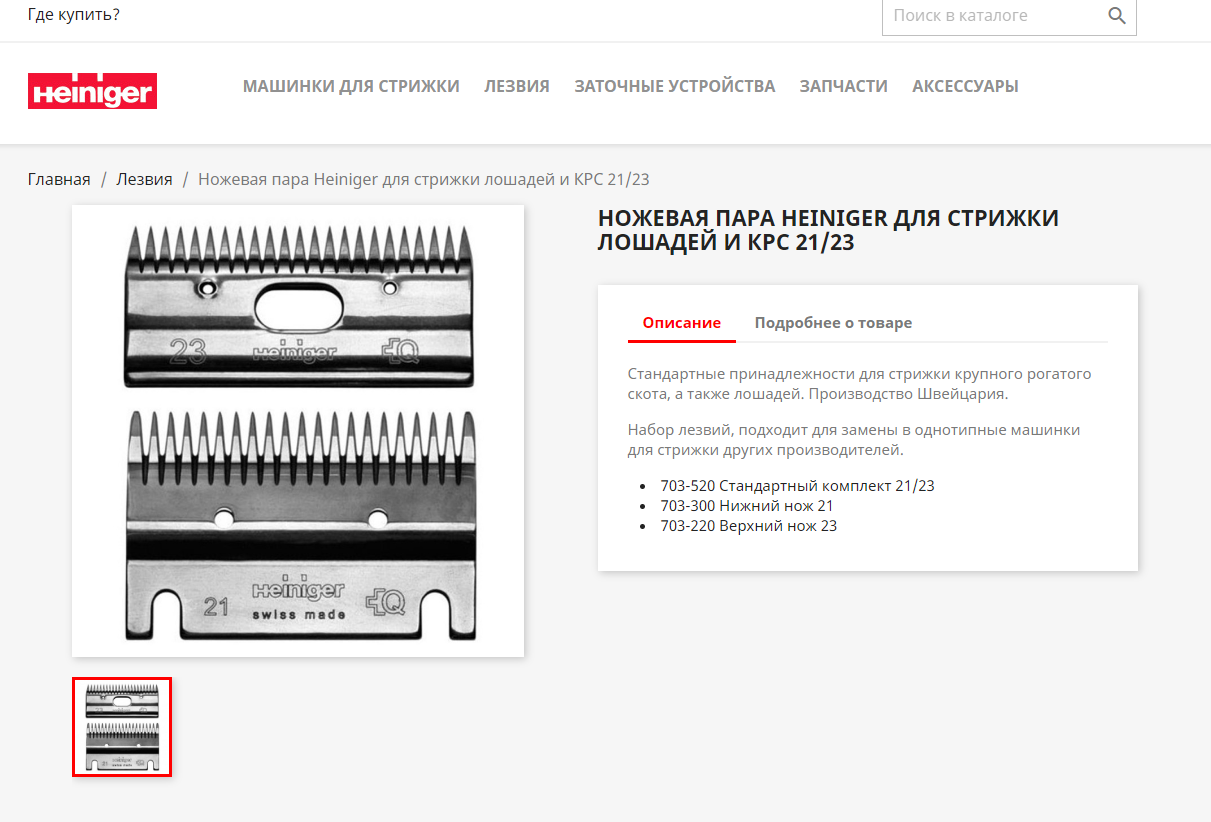Open the "Машинки для стрижки" menu
The width and height of the screenshot is (1211, 822).
[x=351, y=86]
